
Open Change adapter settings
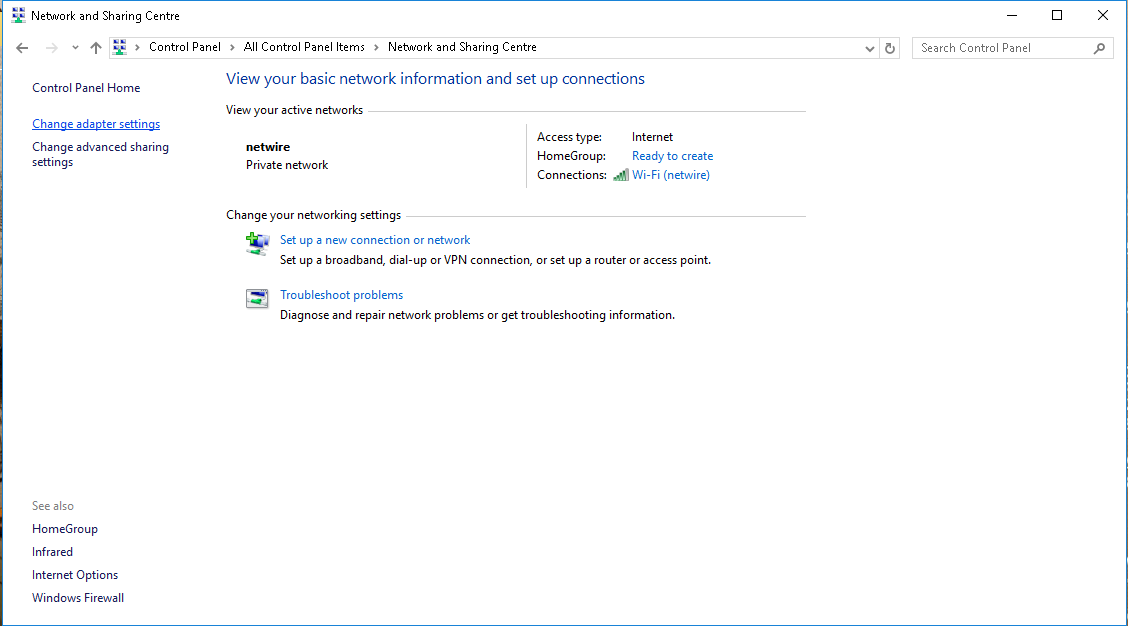96,124
